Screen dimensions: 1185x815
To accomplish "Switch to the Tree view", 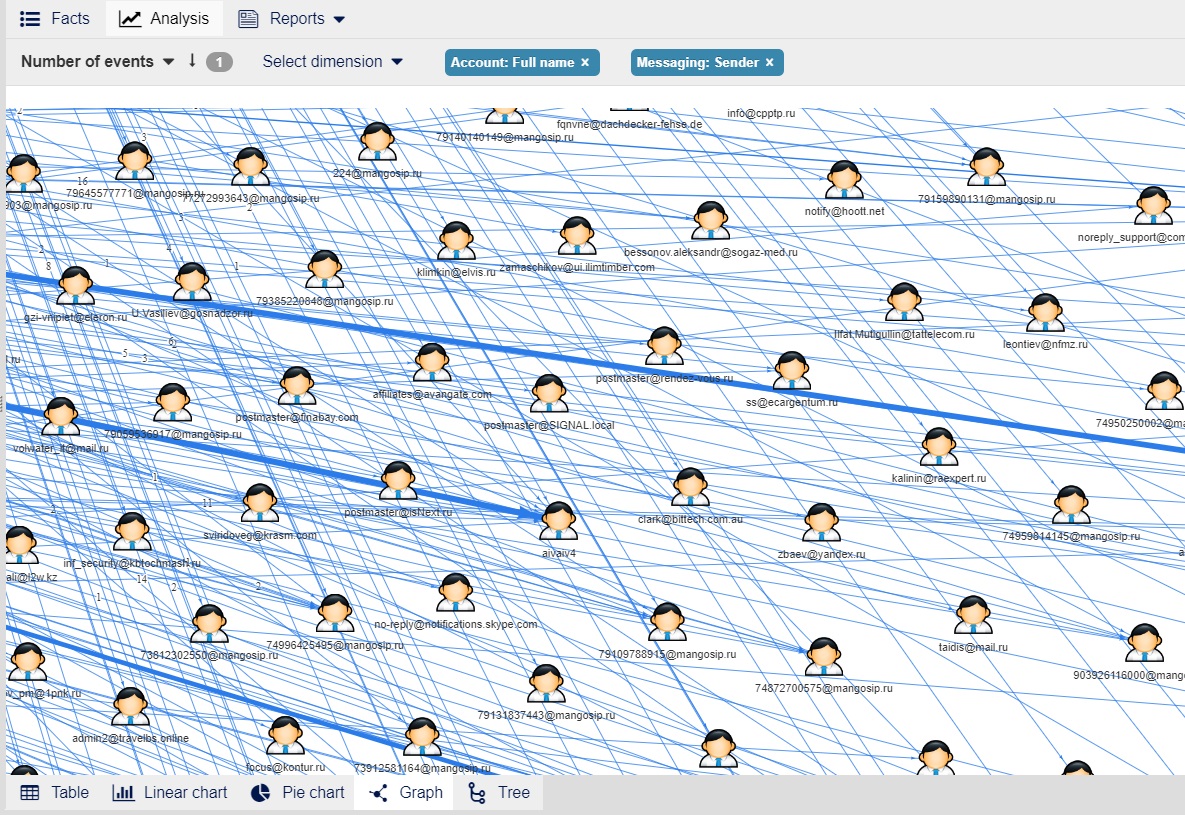I will pyautogui.click(x=499, y=793).
